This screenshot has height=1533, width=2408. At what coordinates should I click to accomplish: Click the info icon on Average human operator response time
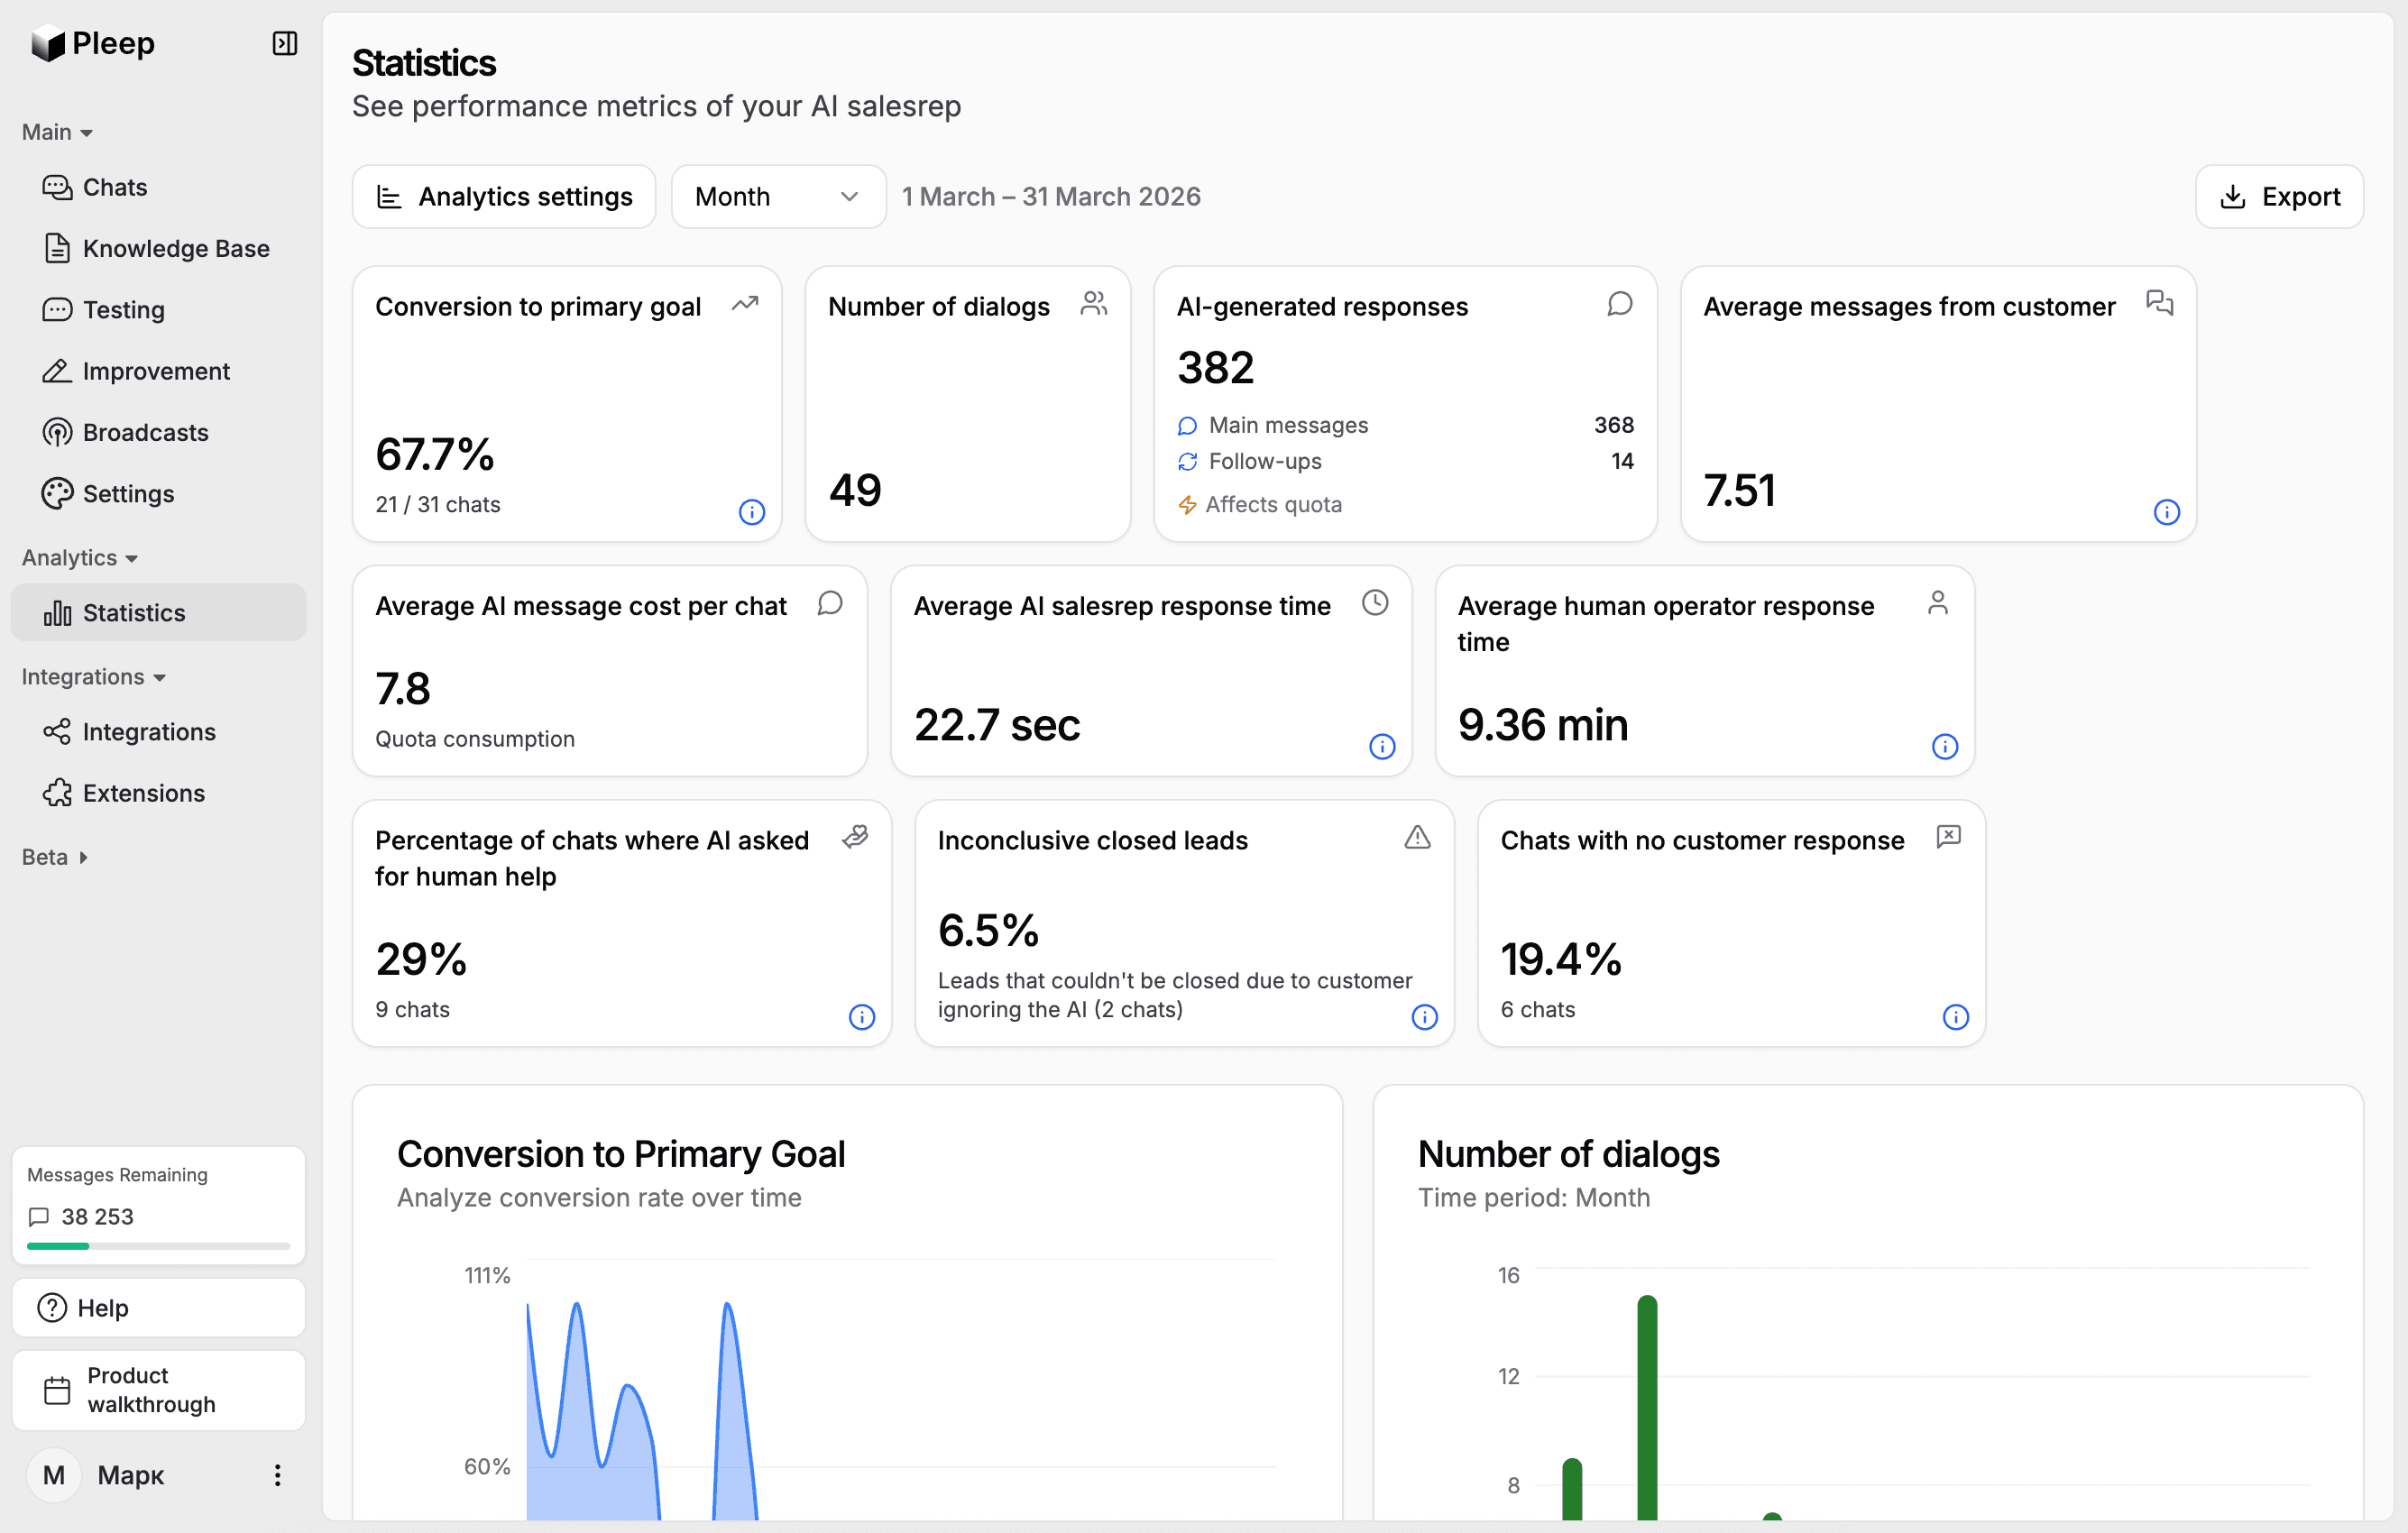(1945, 746)
